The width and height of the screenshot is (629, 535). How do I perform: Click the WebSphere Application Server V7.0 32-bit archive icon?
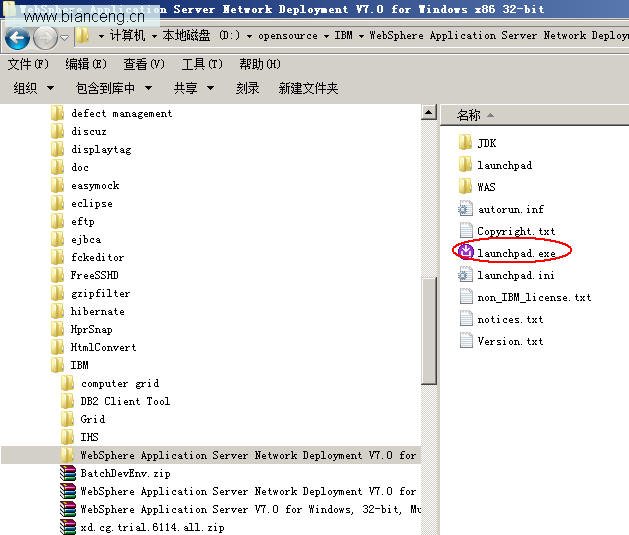[68, 509]
